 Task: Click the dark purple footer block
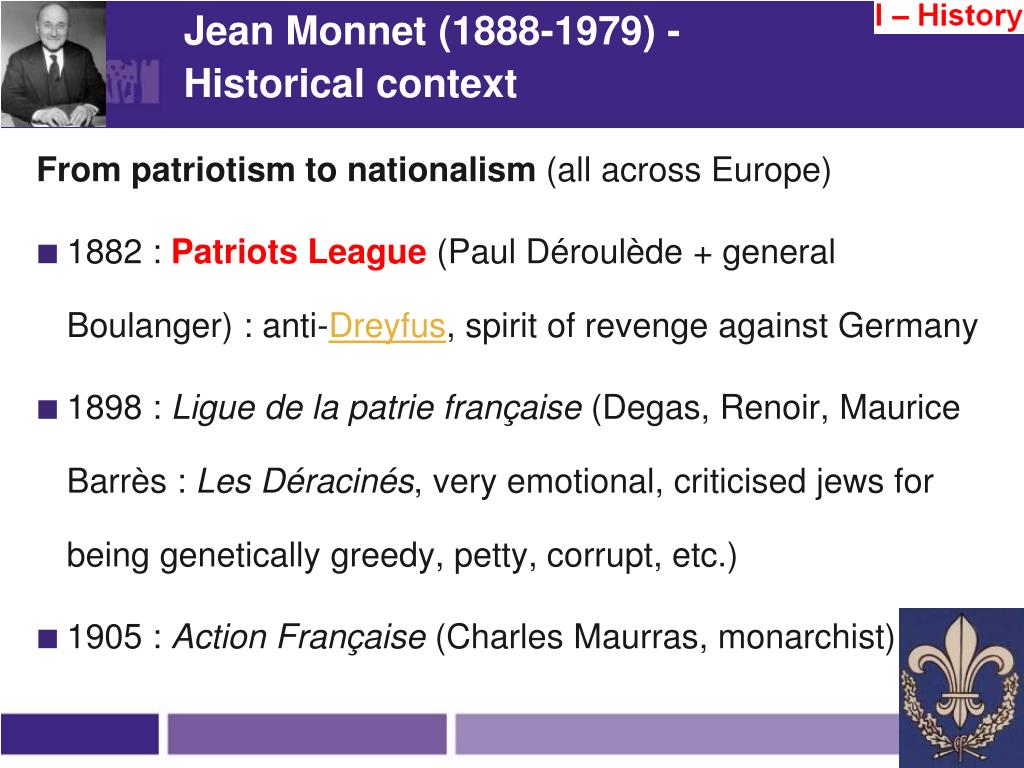[80, 734]
